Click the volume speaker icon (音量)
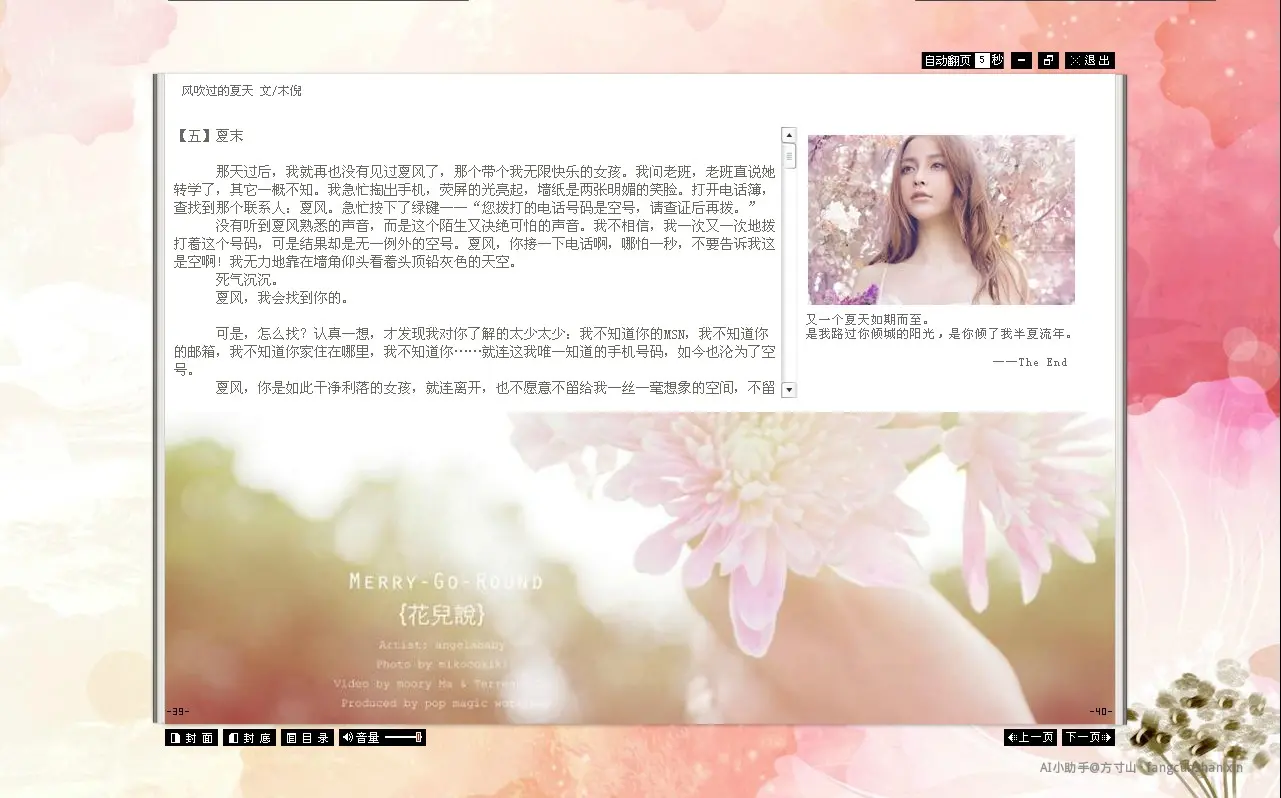This screenshot has height=798, width=1281. 348,738
